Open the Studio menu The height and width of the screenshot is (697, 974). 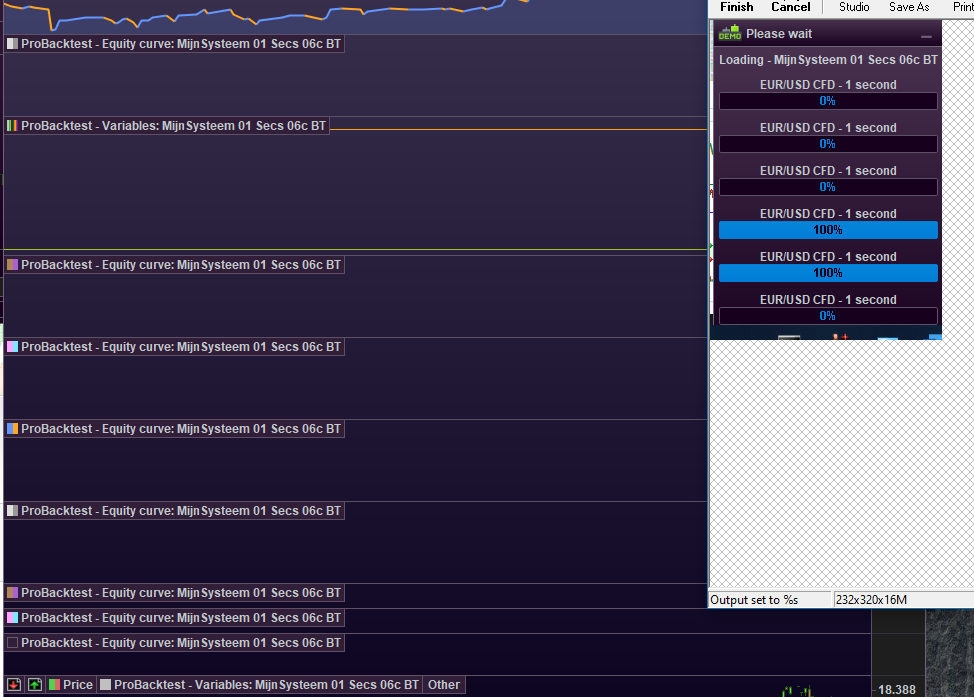point(854,7)
